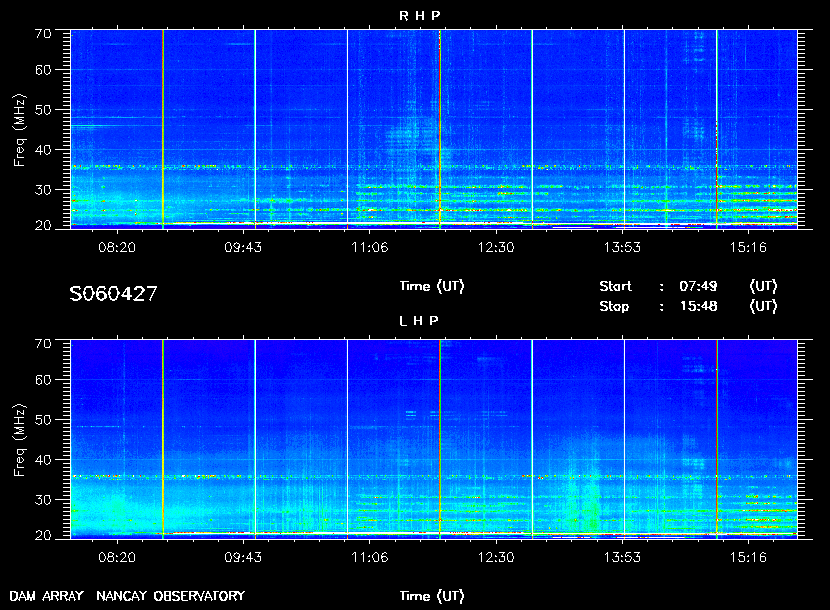Click the 11:06 time tick under LHP plot
Image resolution: width=830 pixels, height=610 pixels.
tap(369, 557)
